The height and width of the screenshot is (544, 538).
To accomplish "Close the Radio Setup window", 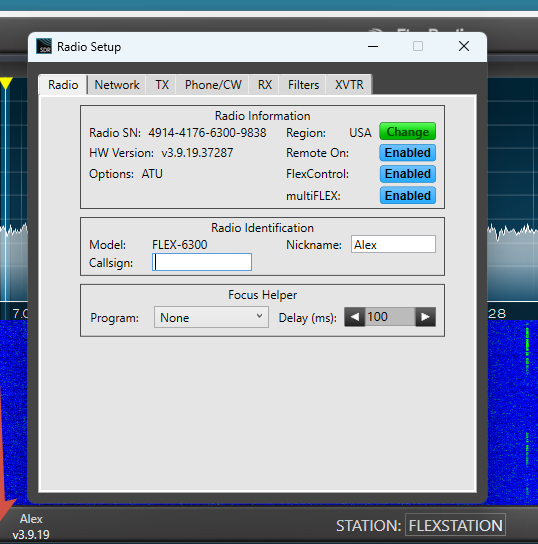I will click(464, 46).
